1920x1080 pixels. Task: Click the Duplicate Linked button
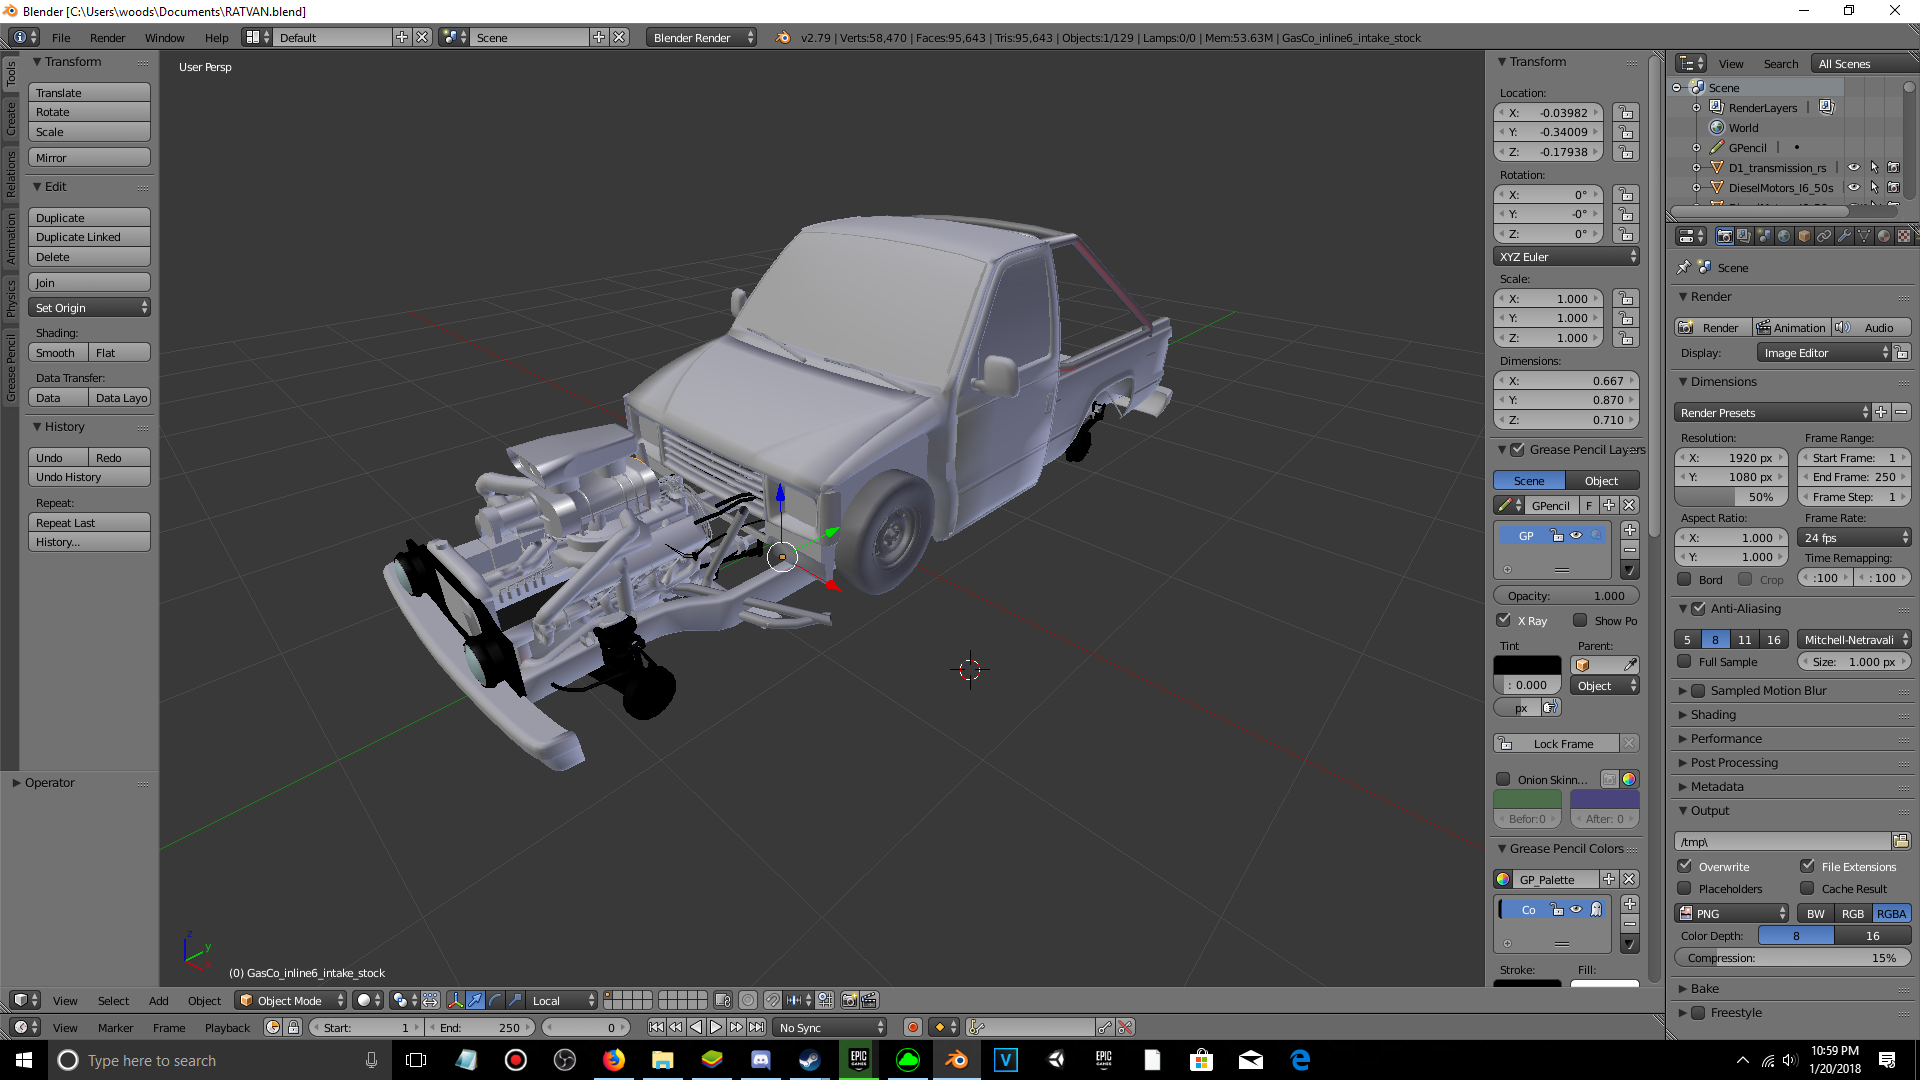(89, 237)
